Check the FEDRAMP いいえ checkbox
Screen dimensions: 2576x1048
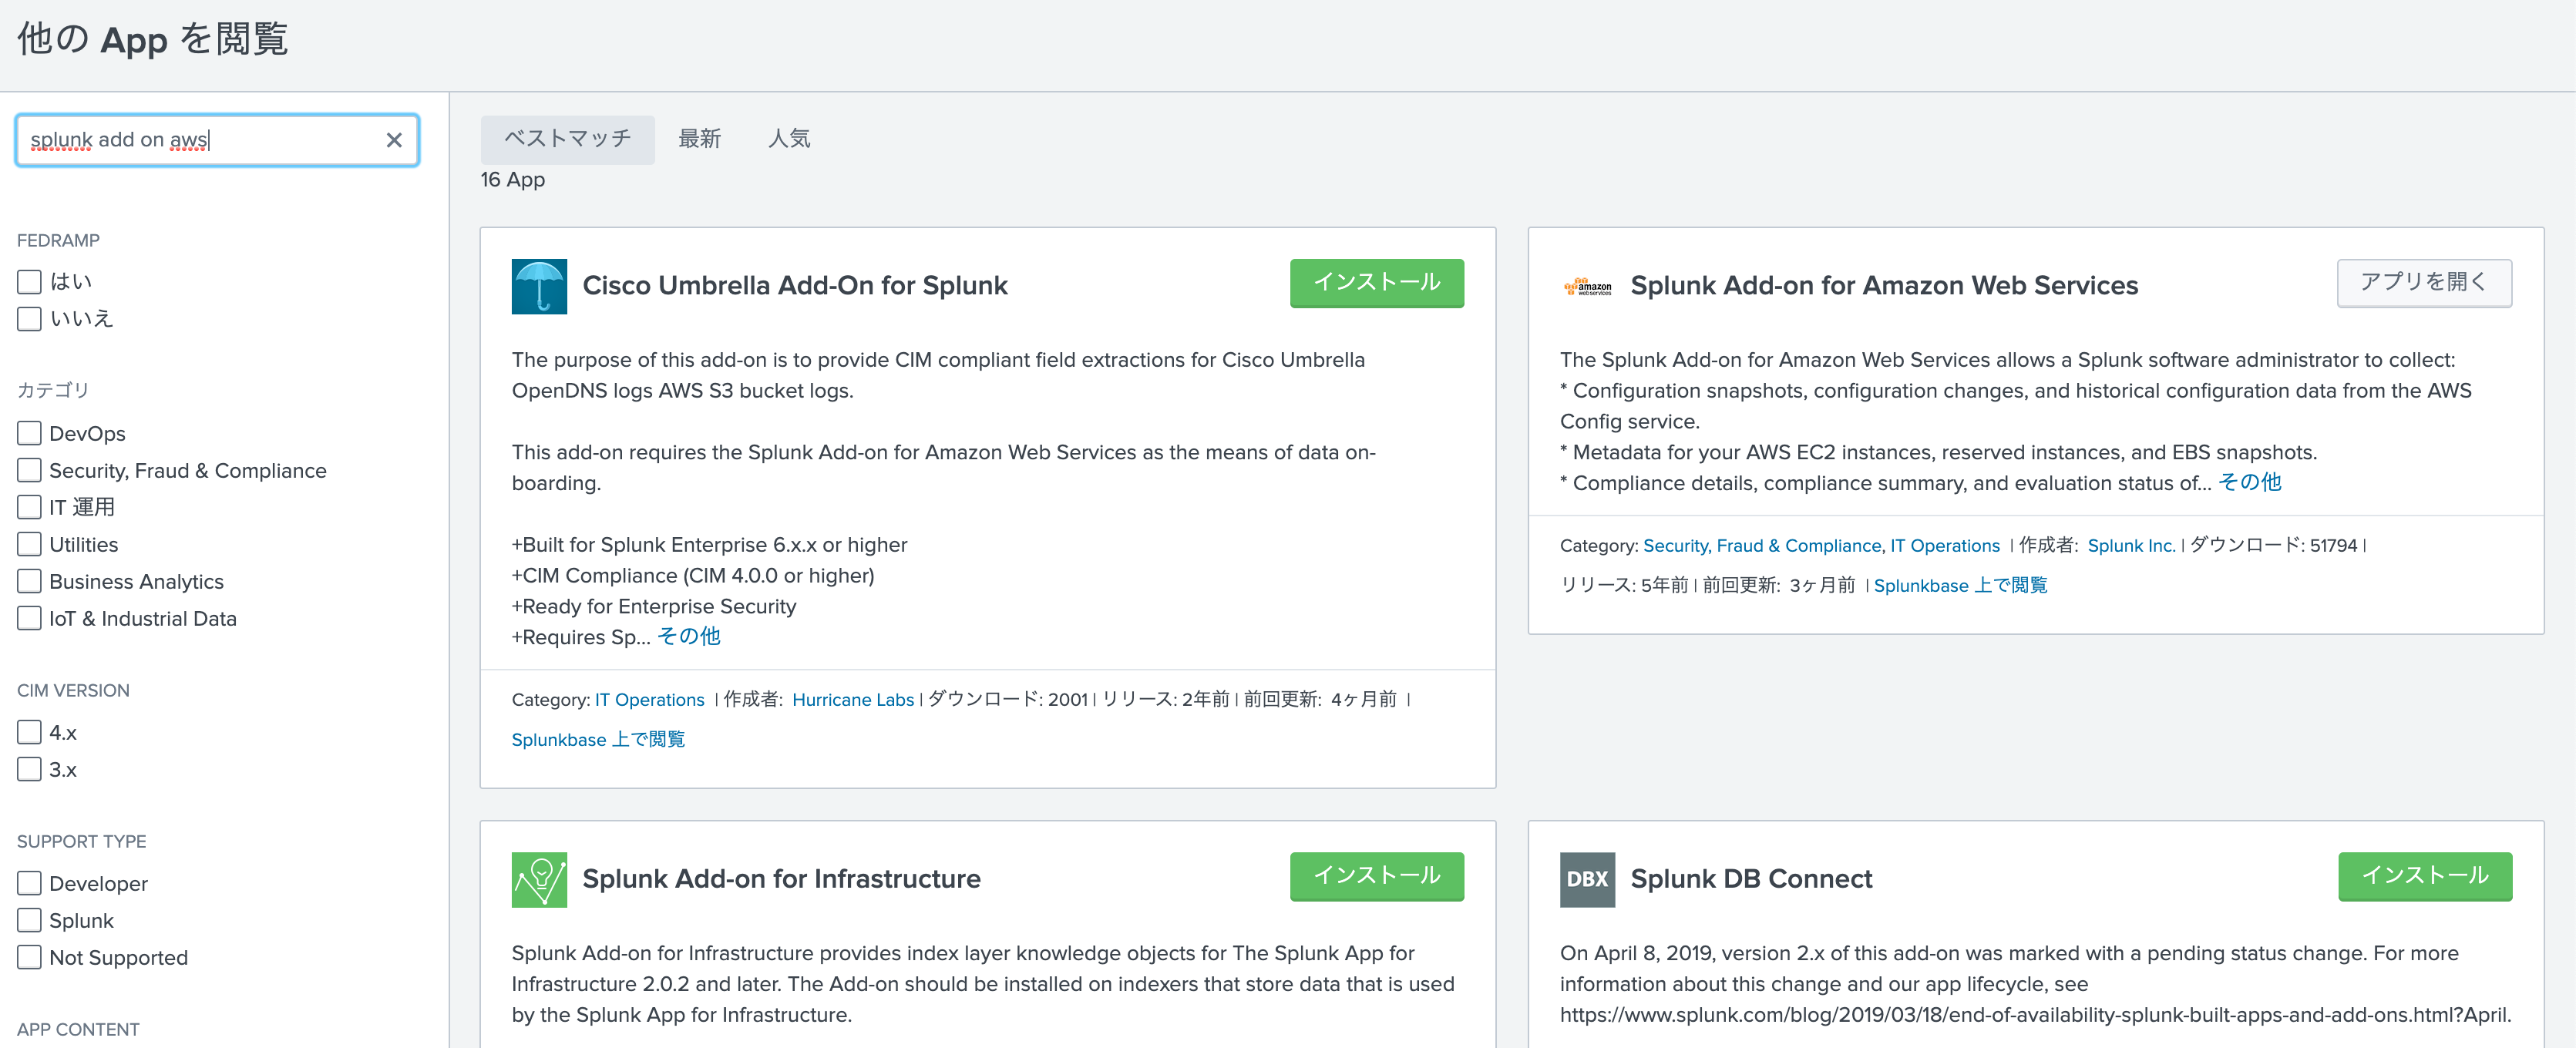(30, 319)
